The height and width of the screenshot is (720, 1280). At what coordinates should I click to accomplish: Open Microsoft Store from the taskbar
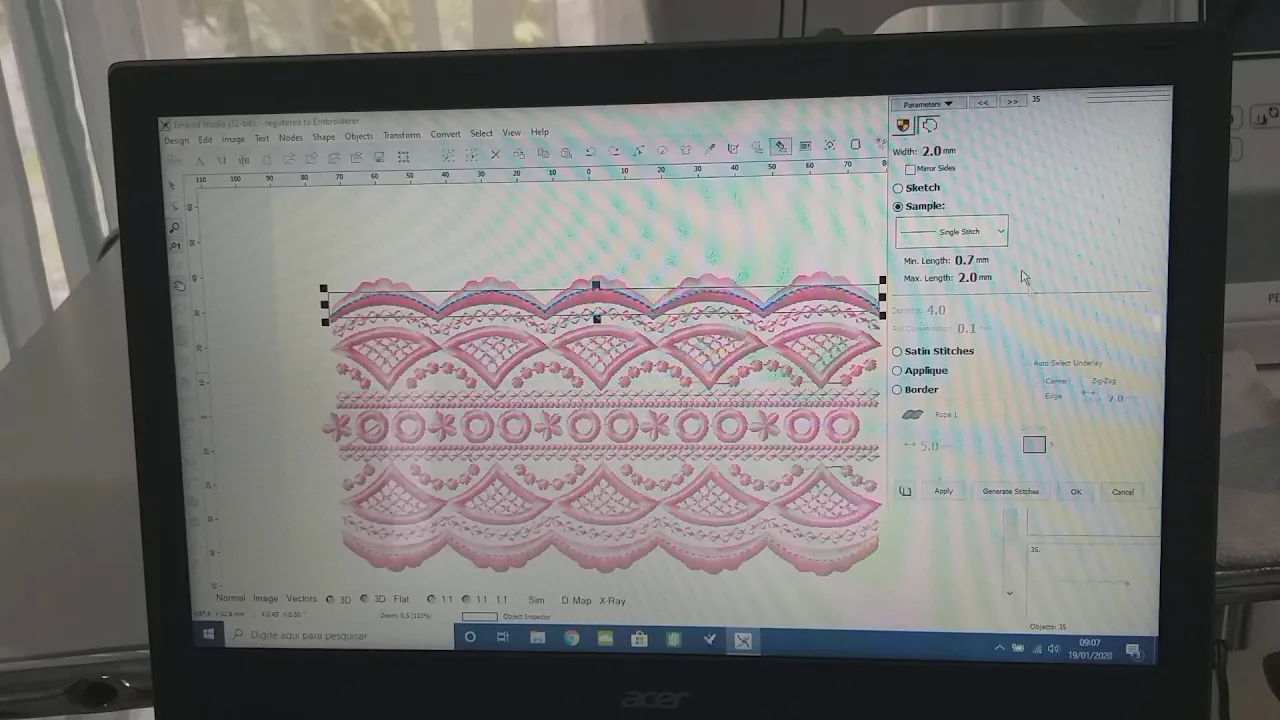pos(639,639)
